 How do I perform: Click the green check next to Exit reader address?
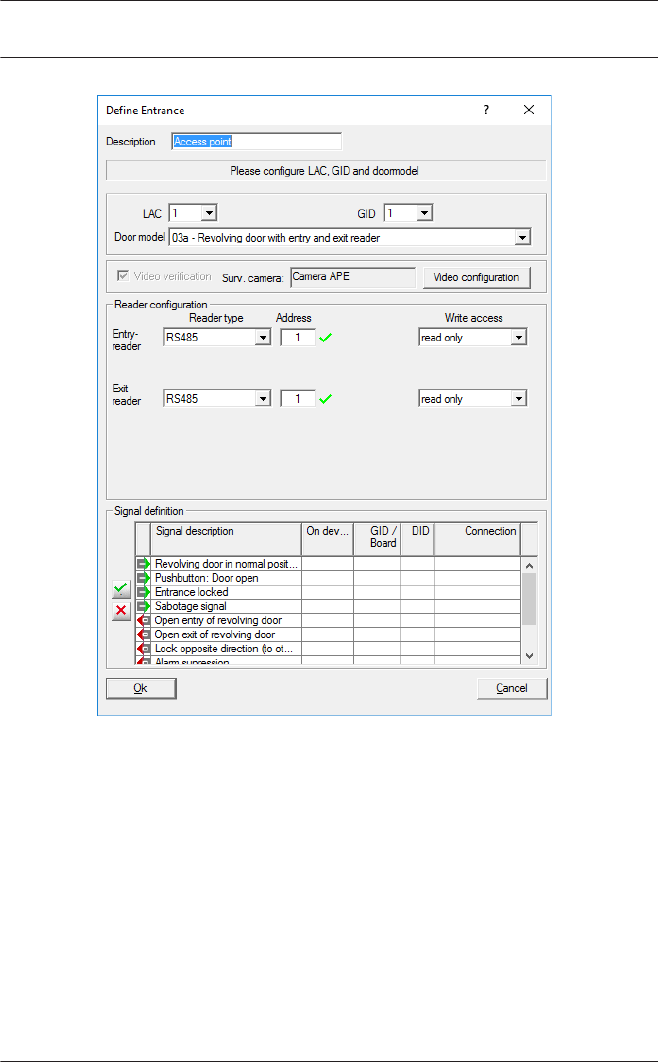coord(326,399)
